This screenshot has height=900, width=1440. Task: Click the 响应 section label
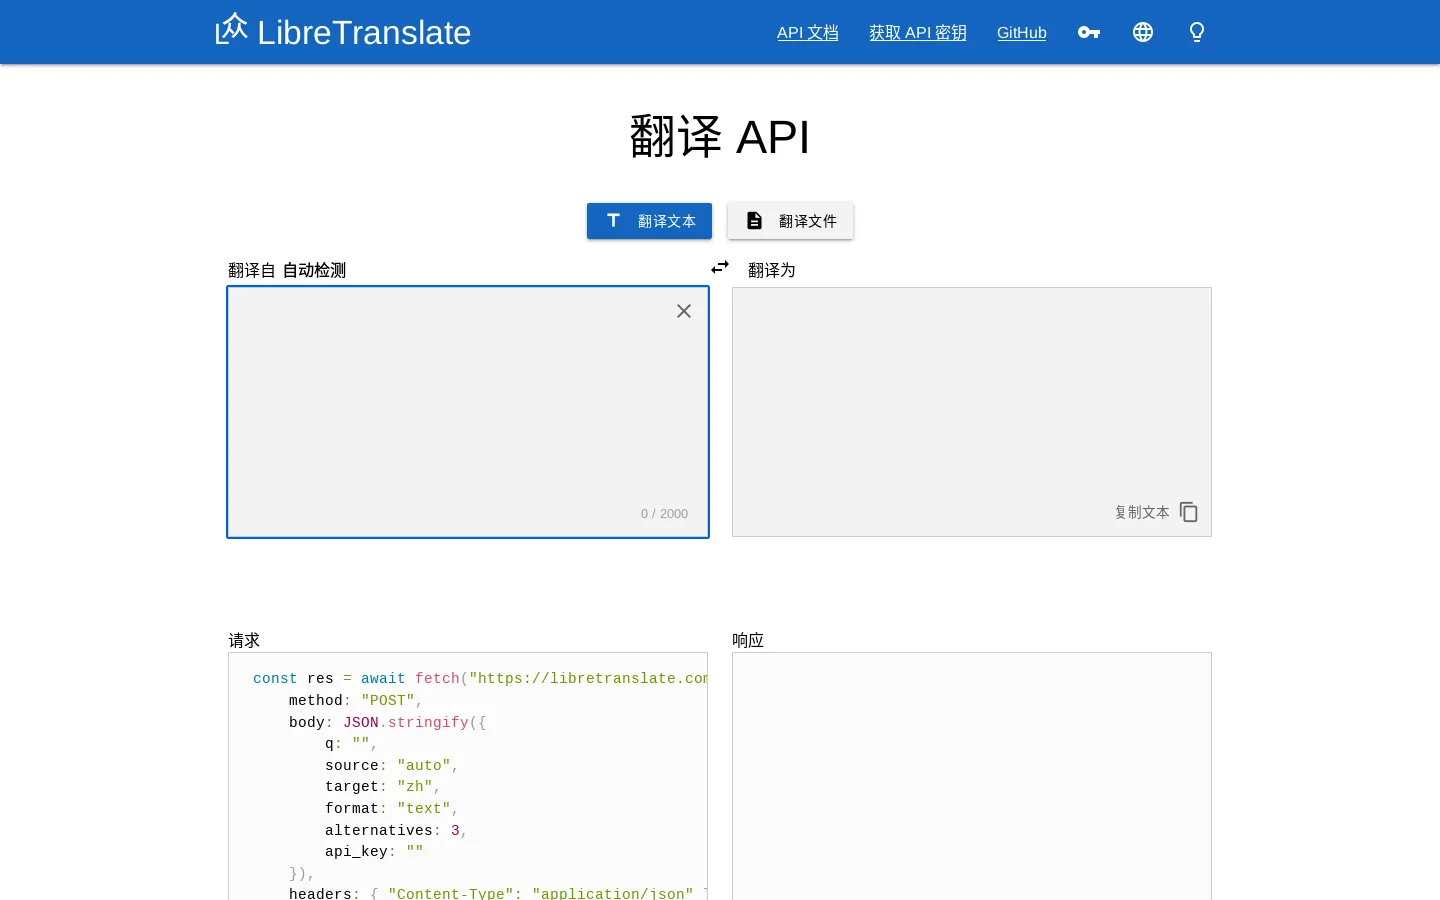748,640
